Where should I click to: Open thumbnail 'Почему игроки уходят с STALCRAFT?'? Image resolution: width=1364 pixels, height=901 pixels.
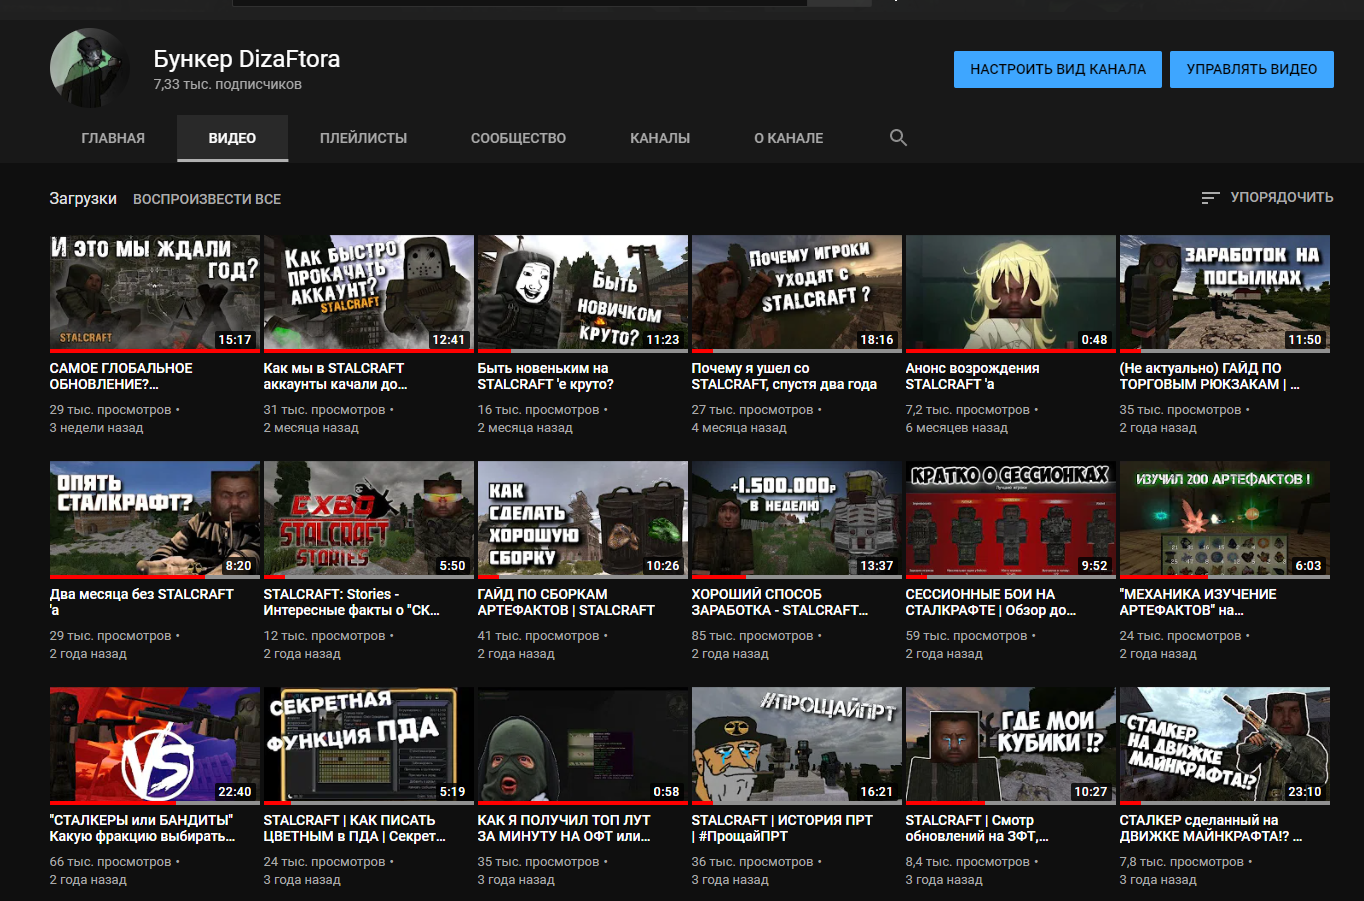(x=797, y=294)
